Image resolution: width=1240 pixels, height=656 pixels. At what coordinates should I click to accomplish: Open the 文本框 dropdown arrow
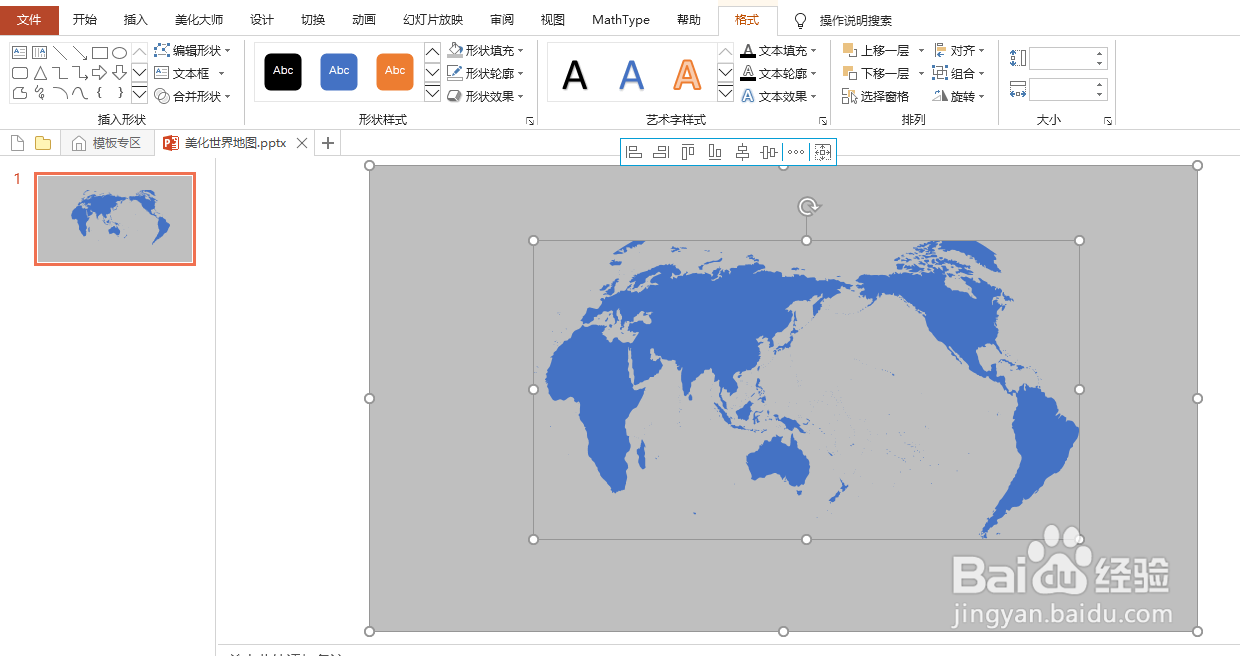coord(222,73)
